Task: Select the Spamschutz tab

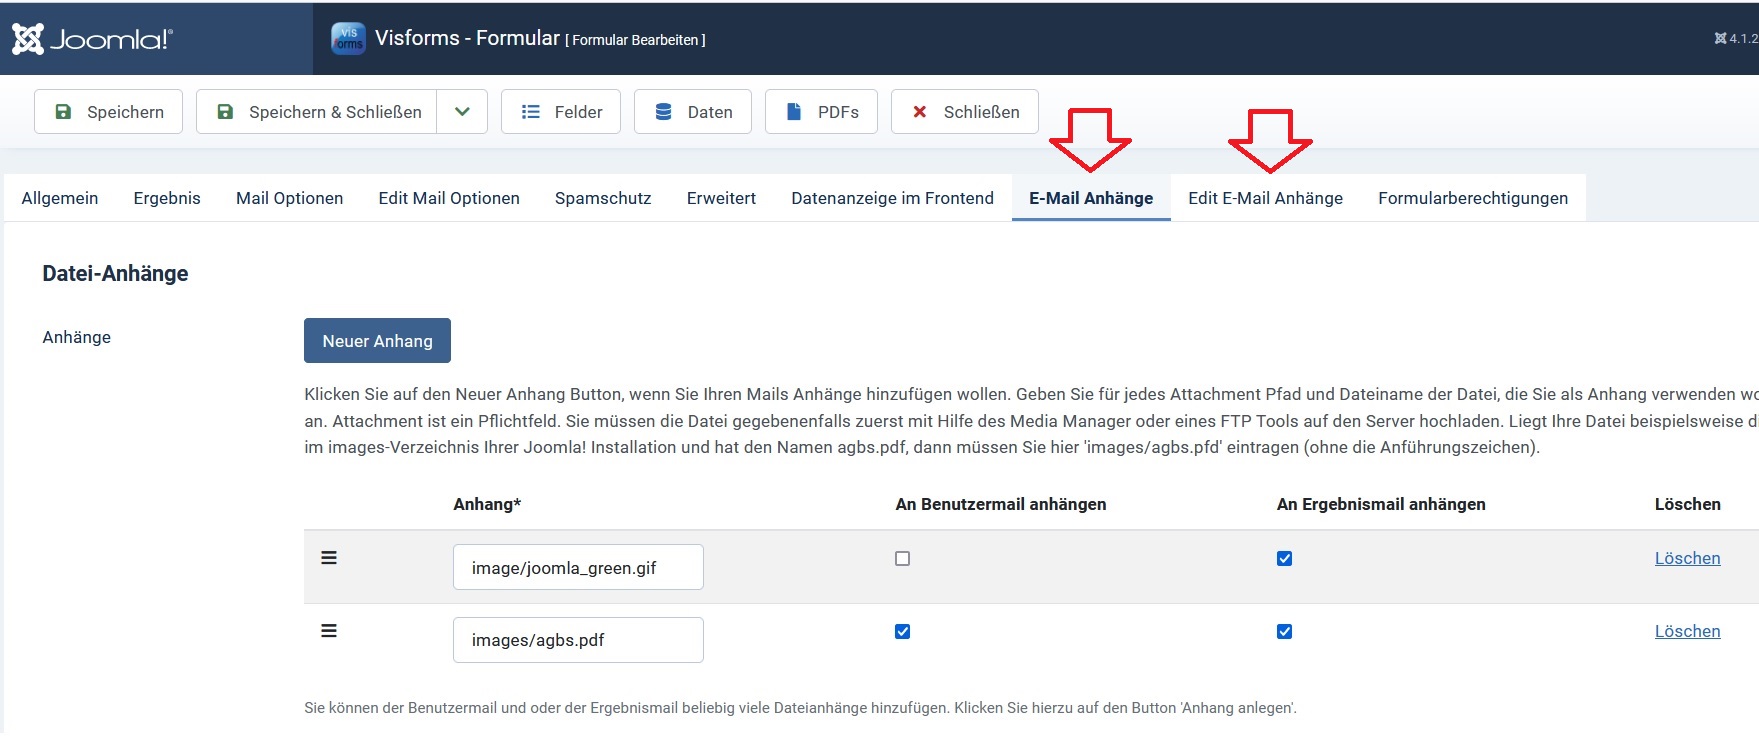Action: [603, 198]
